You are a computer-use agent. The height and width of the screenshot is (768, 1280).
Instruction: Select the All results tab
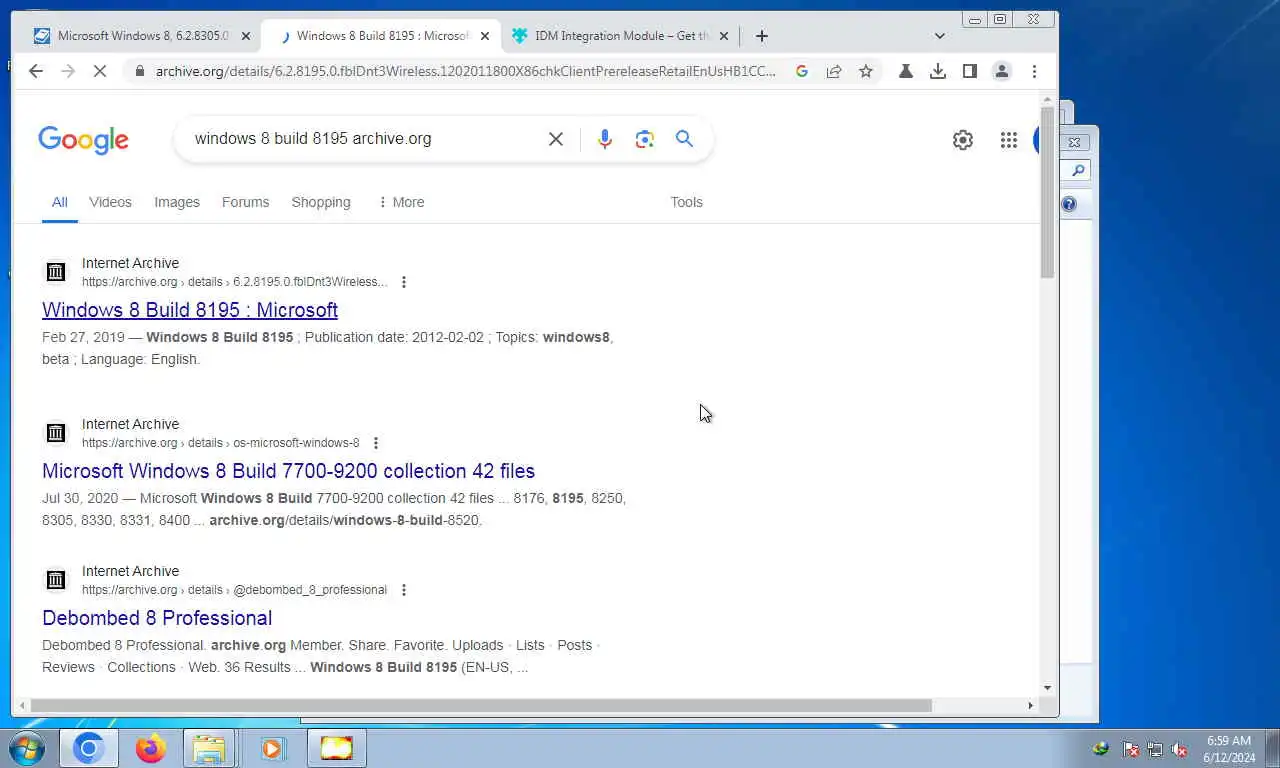[x=60, y=202]
